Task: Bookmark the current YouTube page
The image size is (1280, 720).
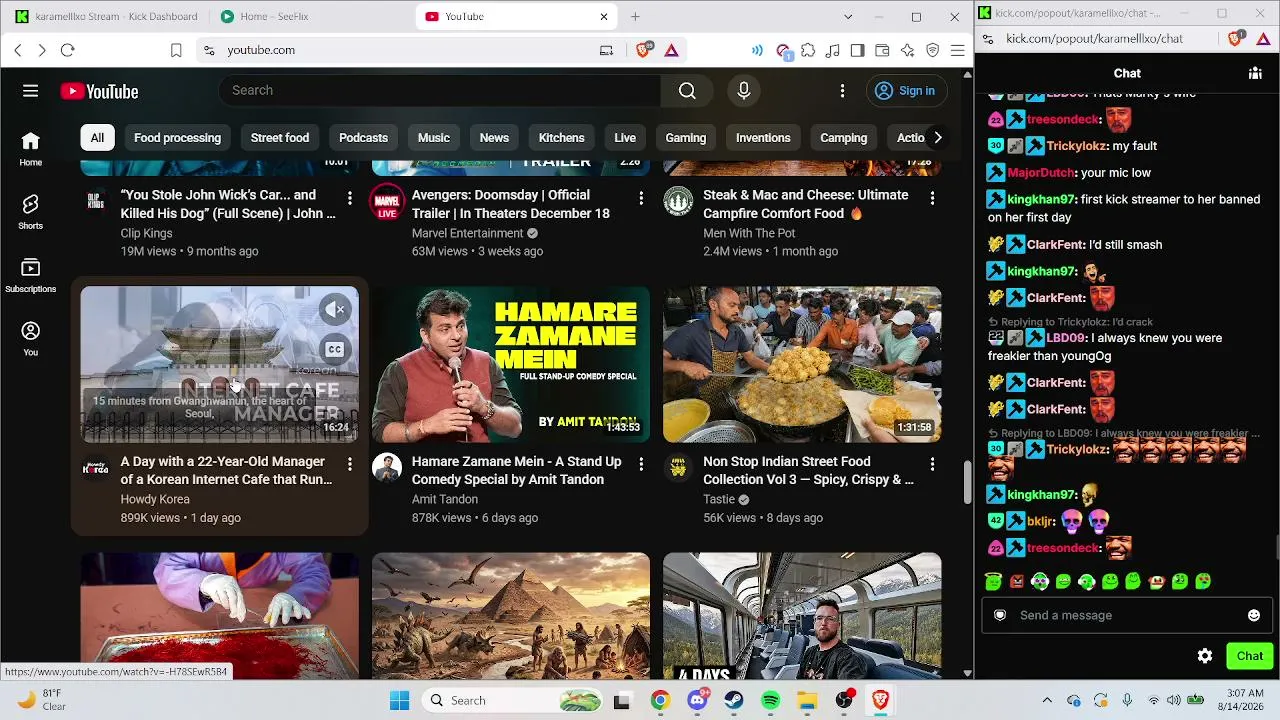Action: coord(176,50)
